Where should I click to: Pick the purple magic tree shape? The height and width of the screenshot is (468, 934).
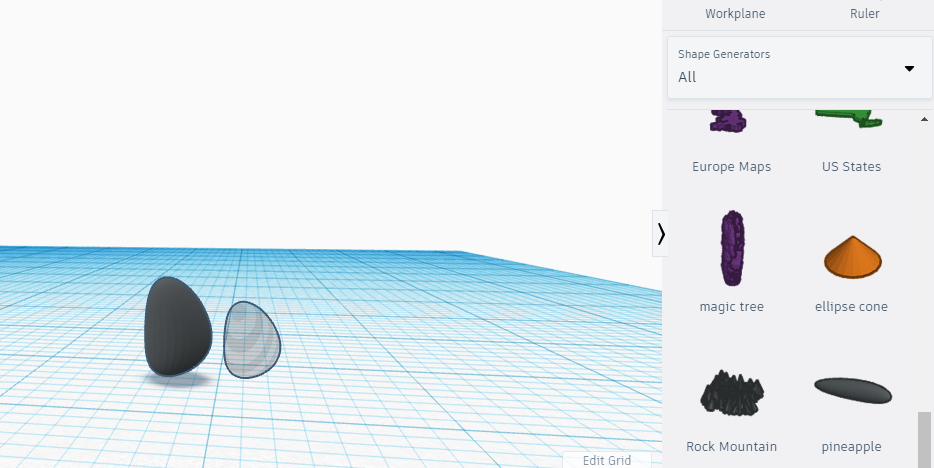[731, 248]
